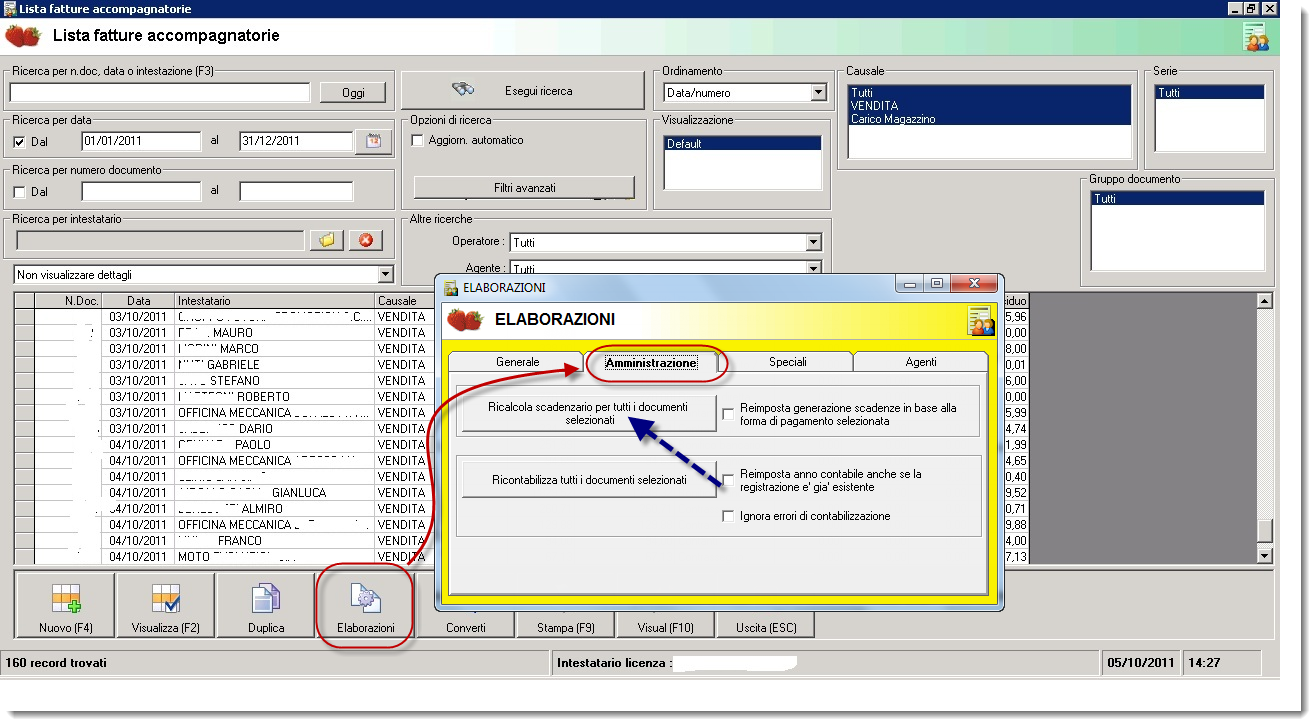The image size is (1316, 726).
Task: Open the calendar picker next to the date range
Action: pyautogui.click(x=373, y=141)
